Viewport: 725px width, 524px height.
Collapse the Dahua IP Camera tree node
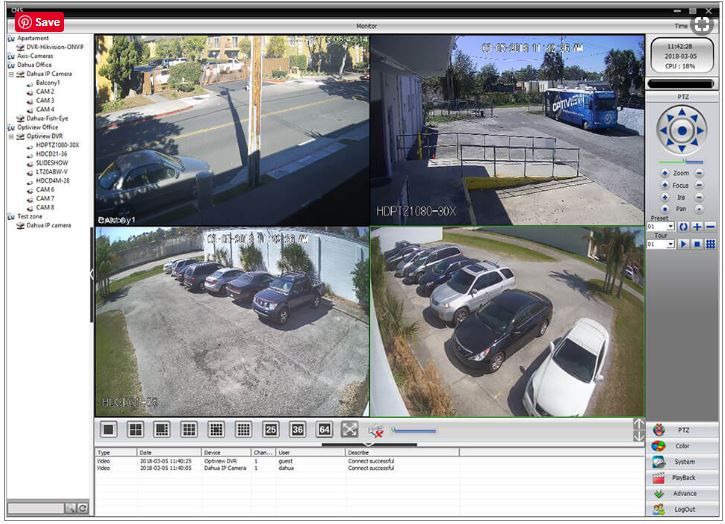point(11,74)
